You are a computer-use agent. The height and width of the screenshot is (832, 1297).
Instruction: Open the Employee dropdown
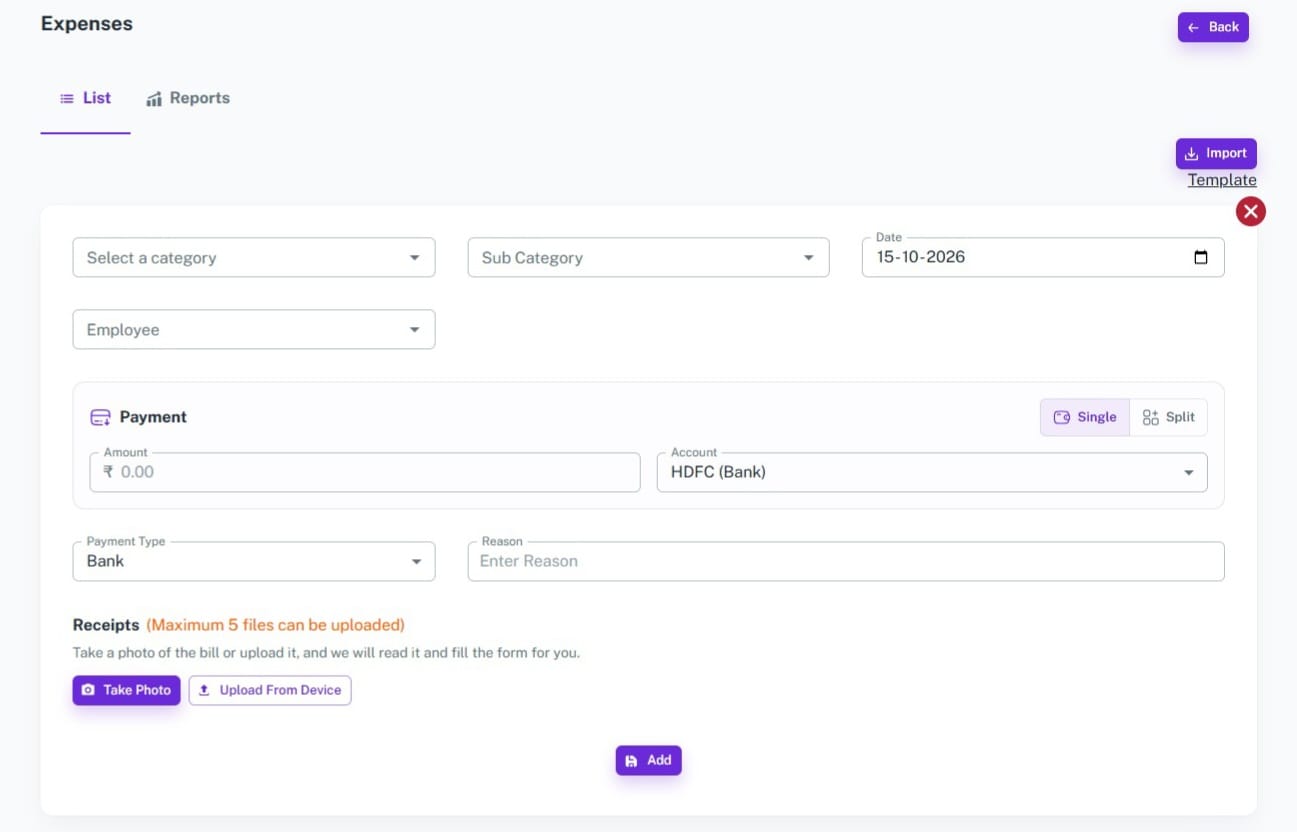254,329
